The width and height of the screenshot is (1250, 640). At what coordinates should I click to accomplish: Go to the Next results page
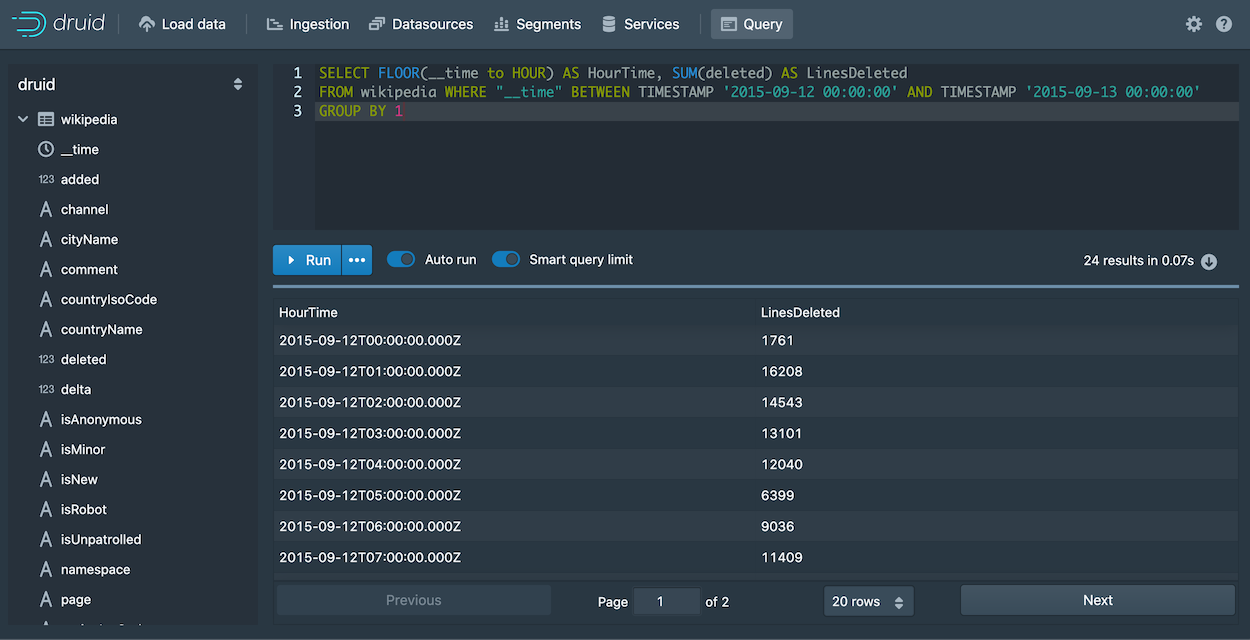tap(1098, 600)
